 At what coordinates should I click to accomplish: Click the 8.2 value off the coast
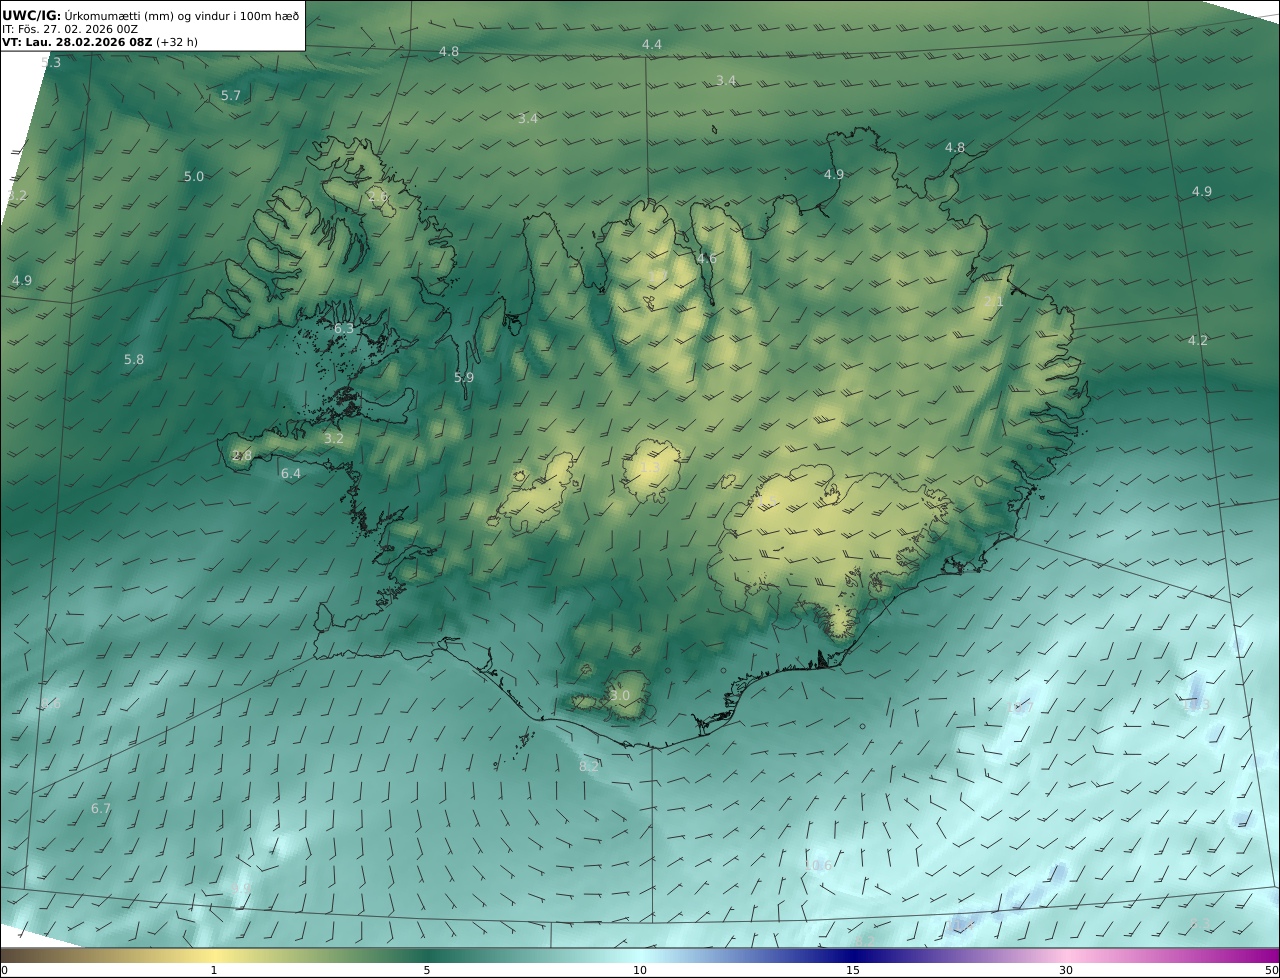pos(589,767)
